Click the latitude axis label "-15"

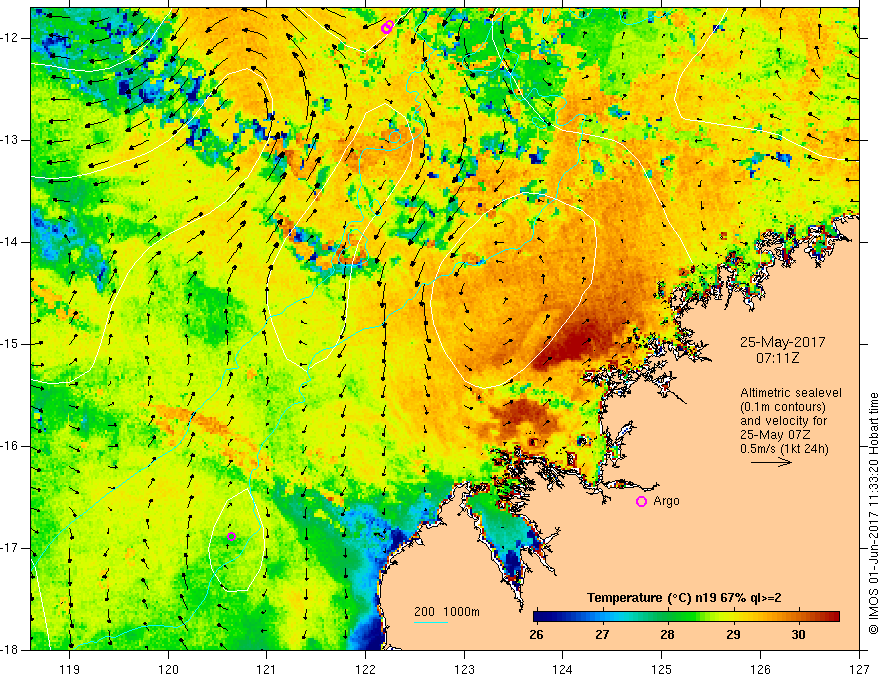pyautogui.click(x=11, y=344)
